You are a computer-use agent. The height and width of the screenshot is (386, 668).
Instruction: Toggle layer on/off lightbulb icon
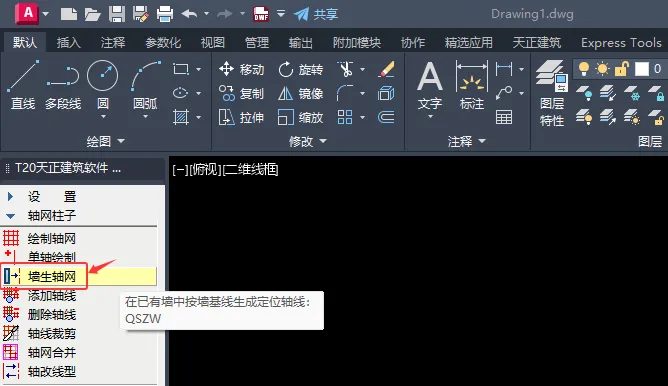point(584,69)
